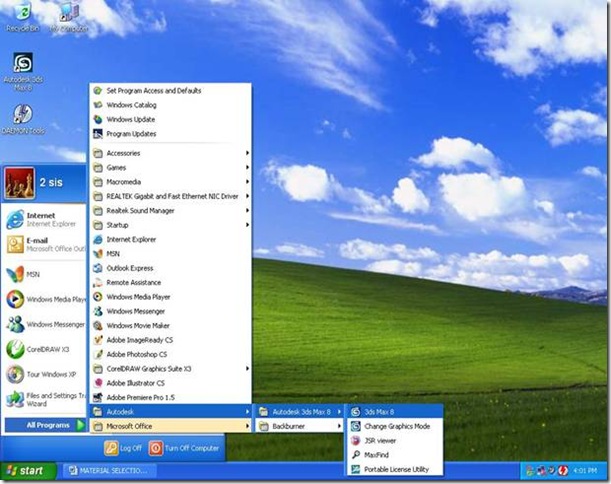Expand the Microsoft Office folder
This screenshot has width=611, height=484.
tap(170, 426)
